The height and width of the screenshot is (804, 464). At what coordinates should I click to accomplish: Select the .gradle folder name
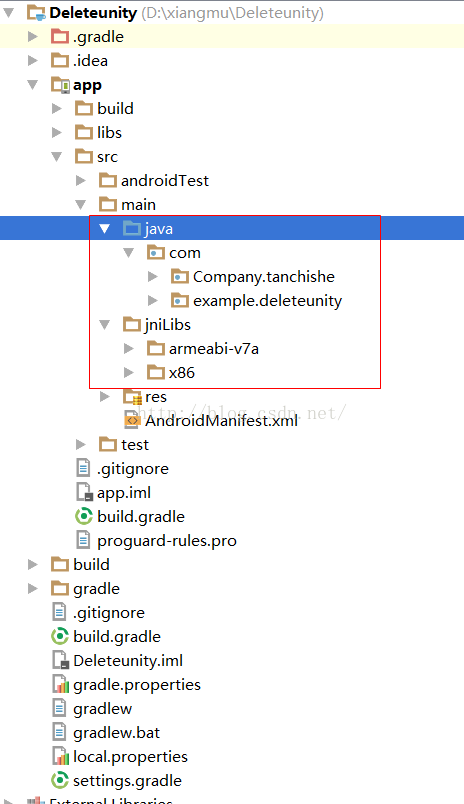pos(98,37)
